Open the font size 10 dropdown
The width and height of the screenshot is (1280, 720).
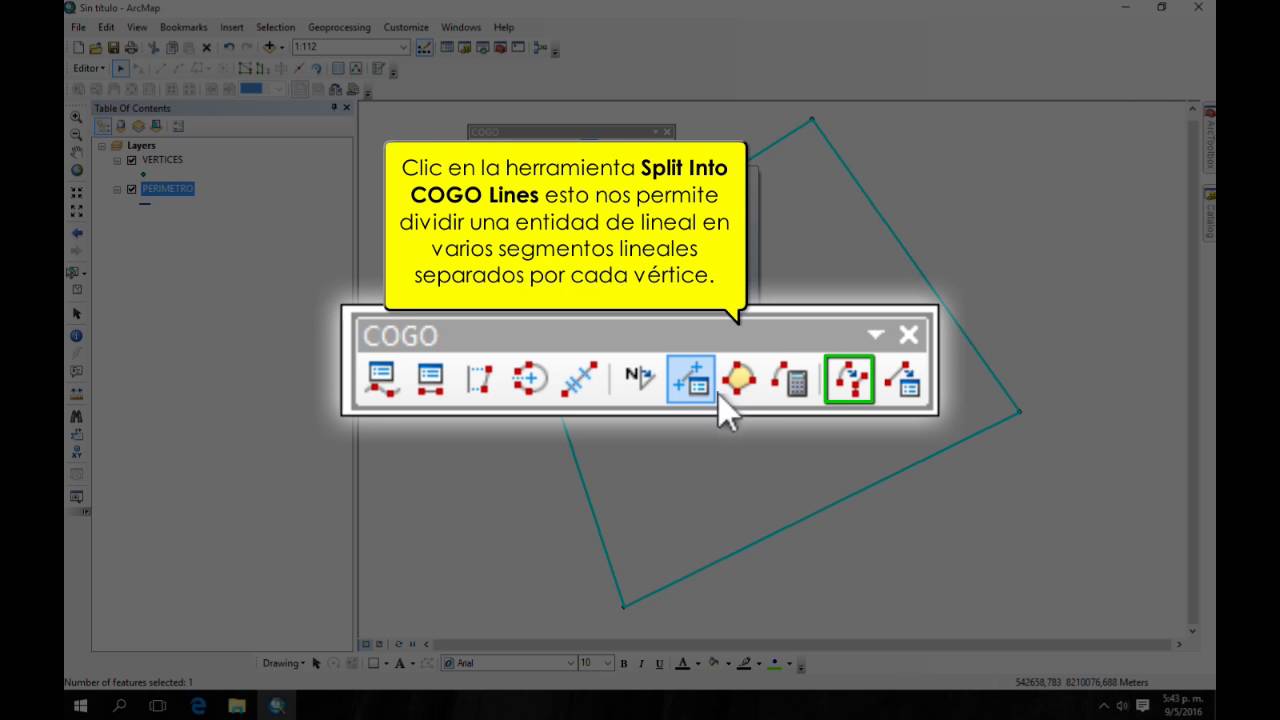608,663
